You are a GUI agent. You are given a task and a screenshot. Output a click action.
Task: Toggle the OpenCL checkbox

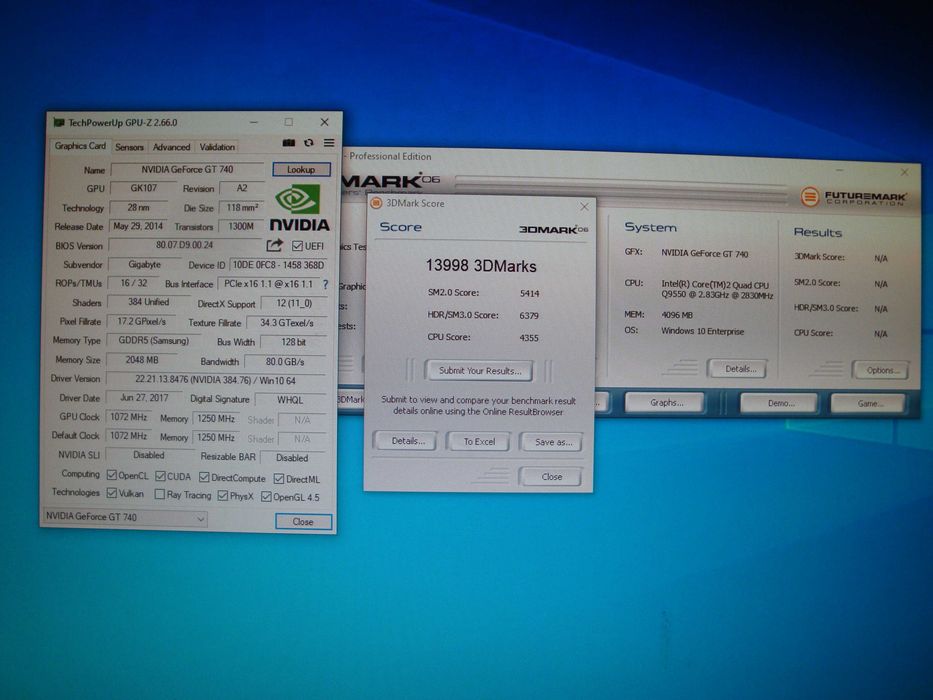pos(112,475)
